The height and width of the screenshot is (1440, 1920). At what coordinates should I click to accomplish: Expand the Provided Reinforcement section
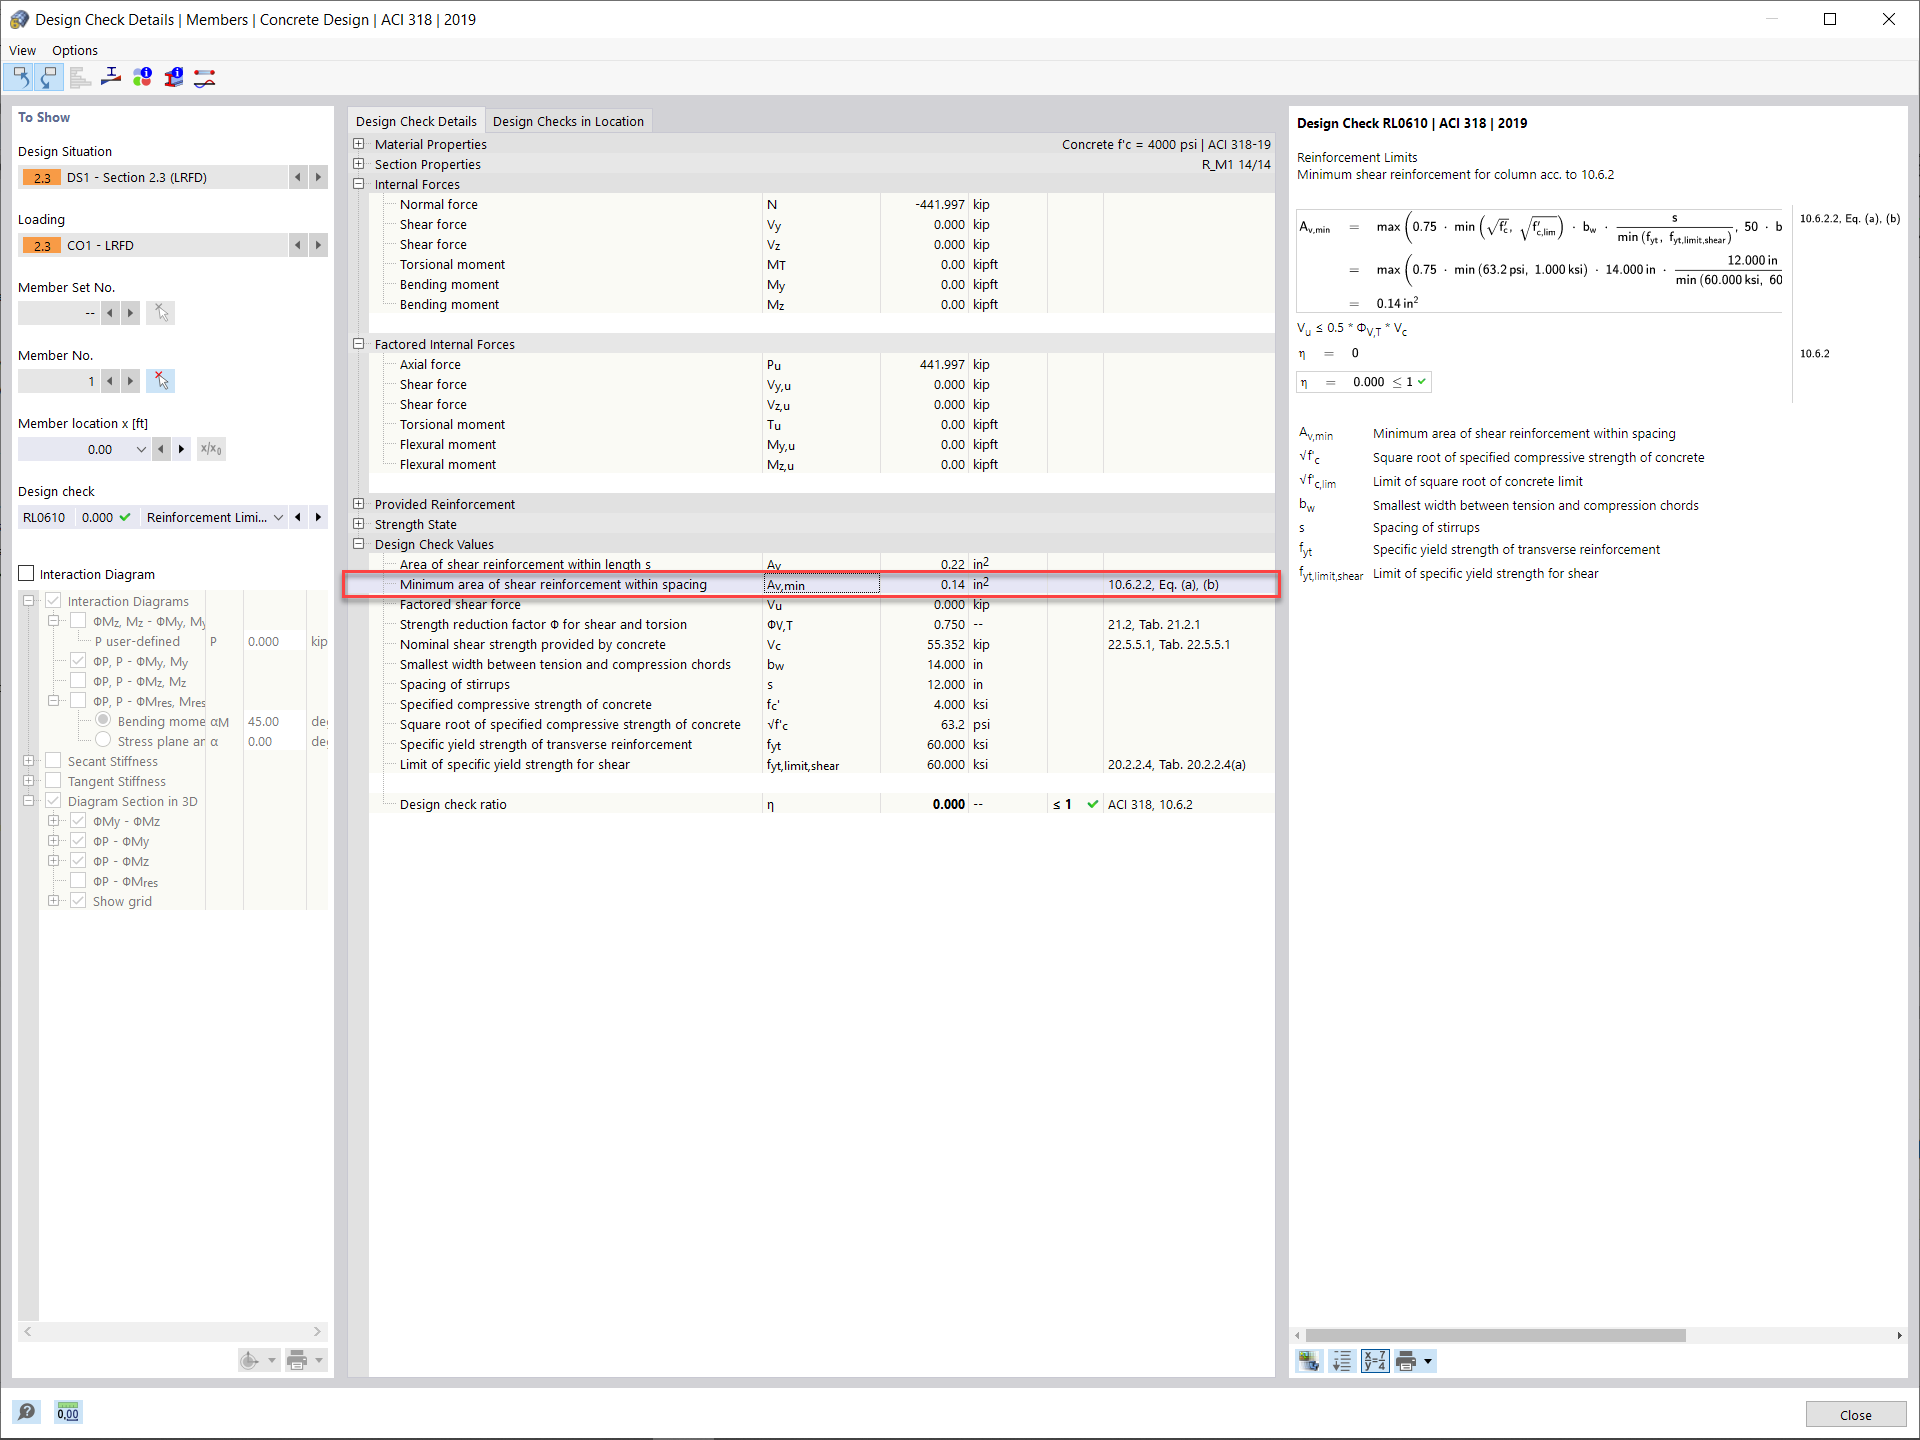359,504
